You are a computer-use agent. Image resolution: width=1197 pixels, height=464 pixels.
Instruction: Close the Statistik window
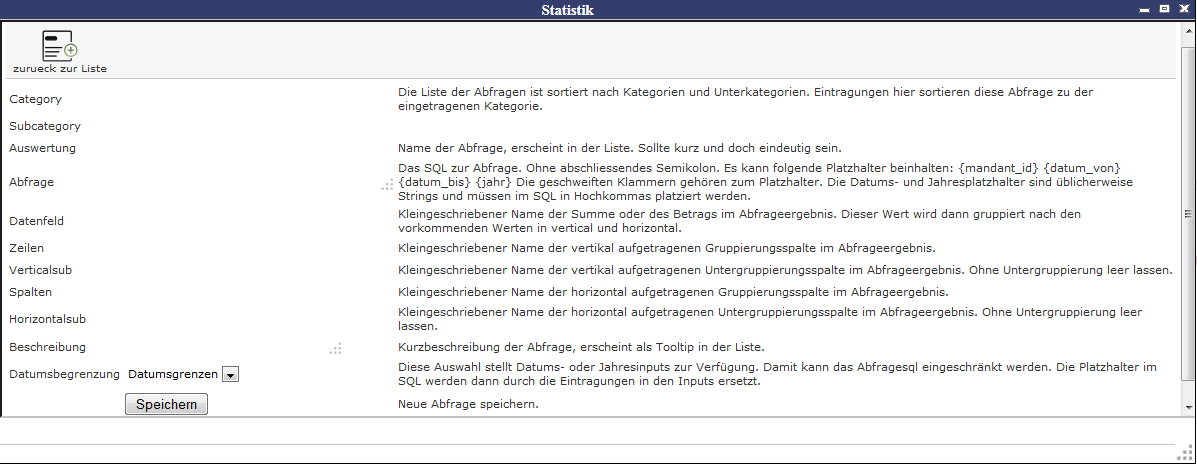[x=1183, y=9]
